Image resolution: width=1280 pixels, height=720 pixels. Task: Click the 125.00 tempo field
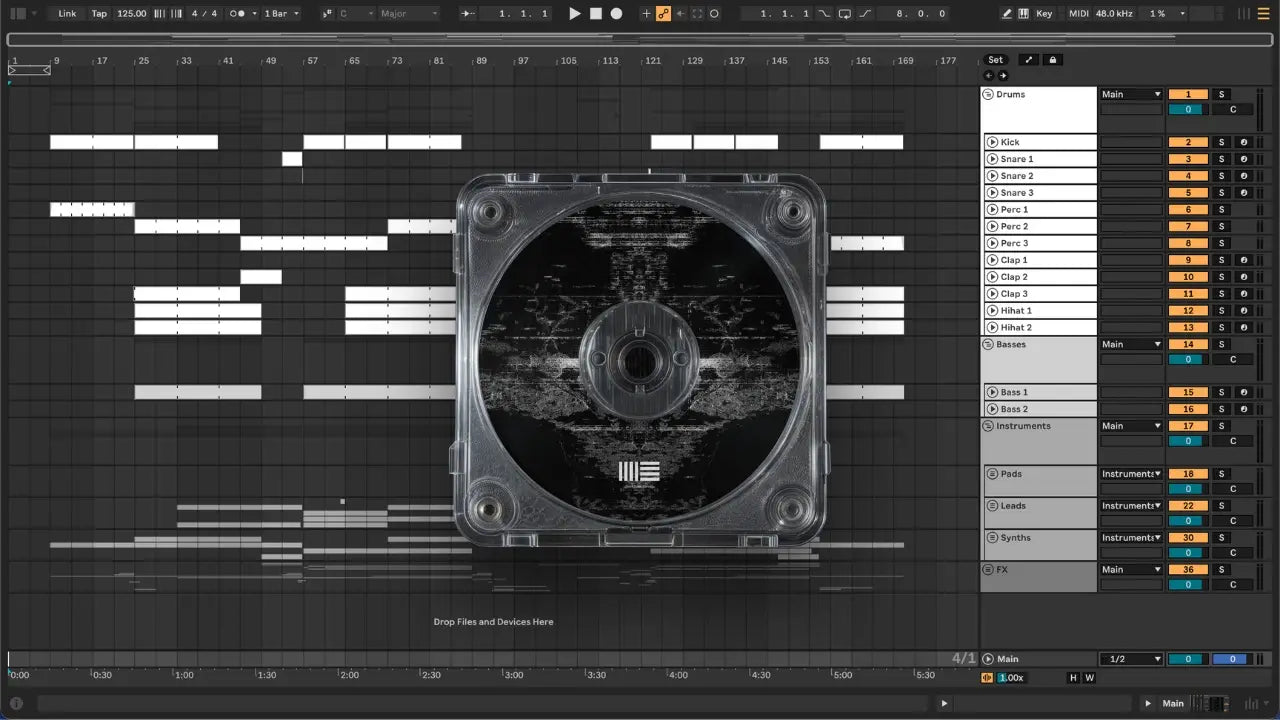(x=131, y=14)
